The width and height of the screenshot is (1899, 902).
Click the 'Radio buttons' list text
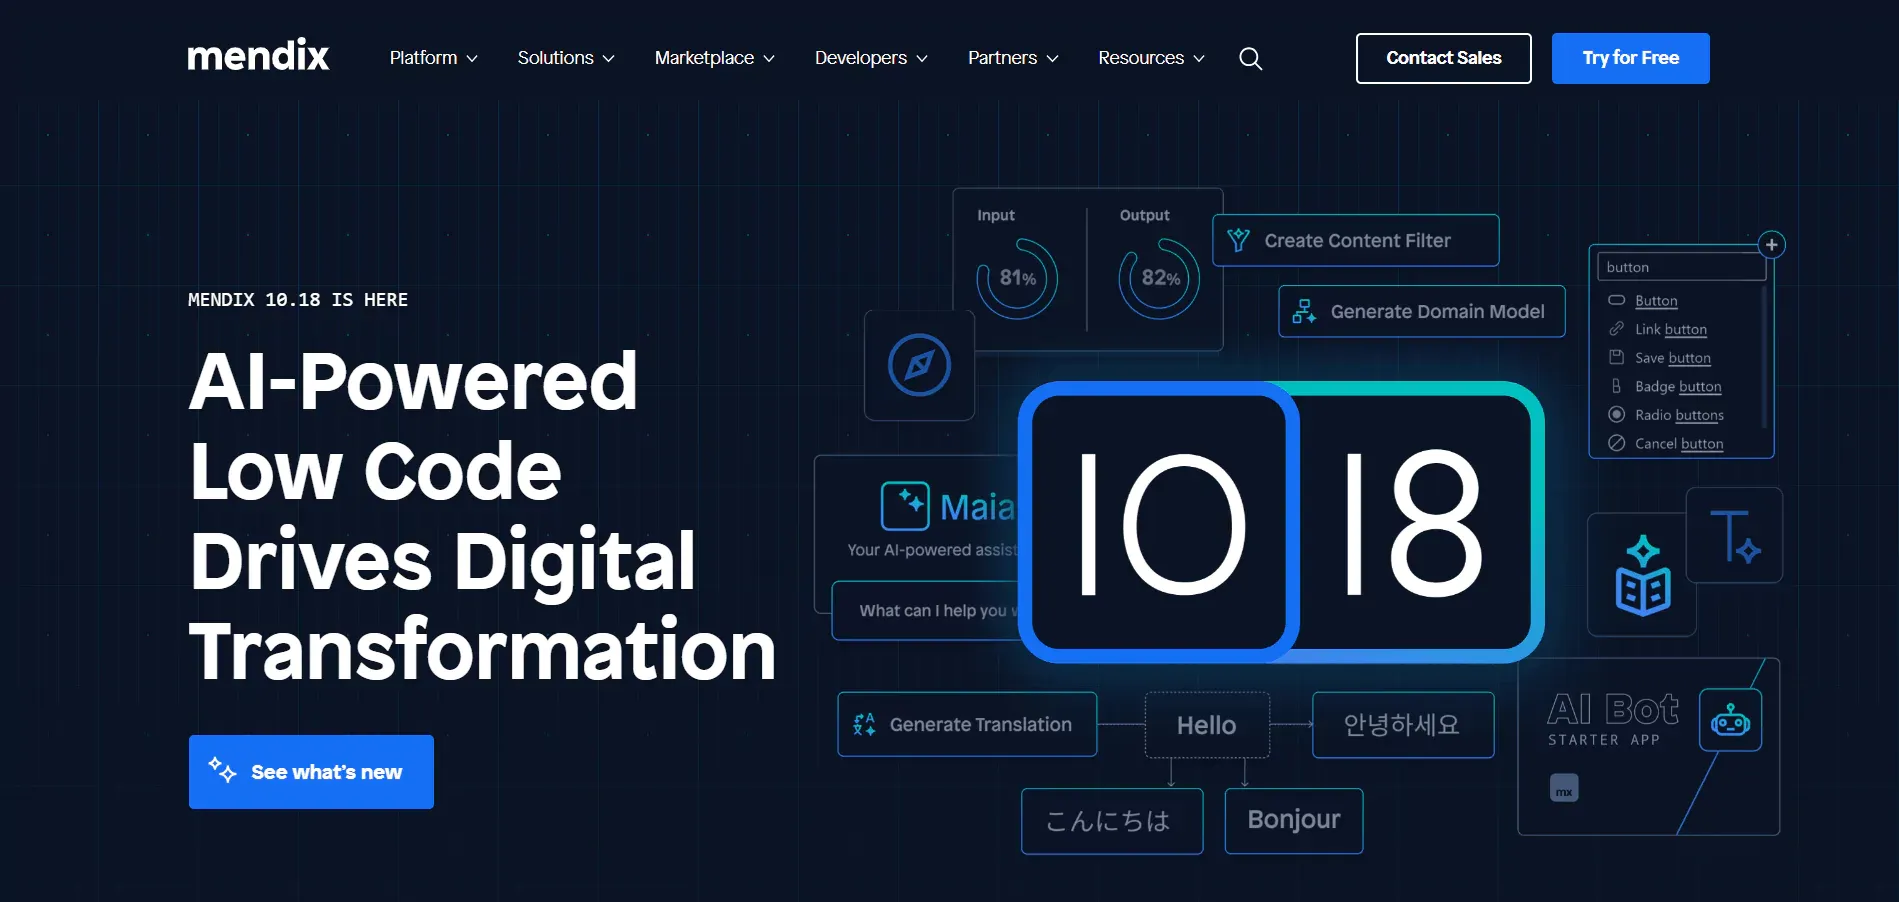(x=1679, y=415)
